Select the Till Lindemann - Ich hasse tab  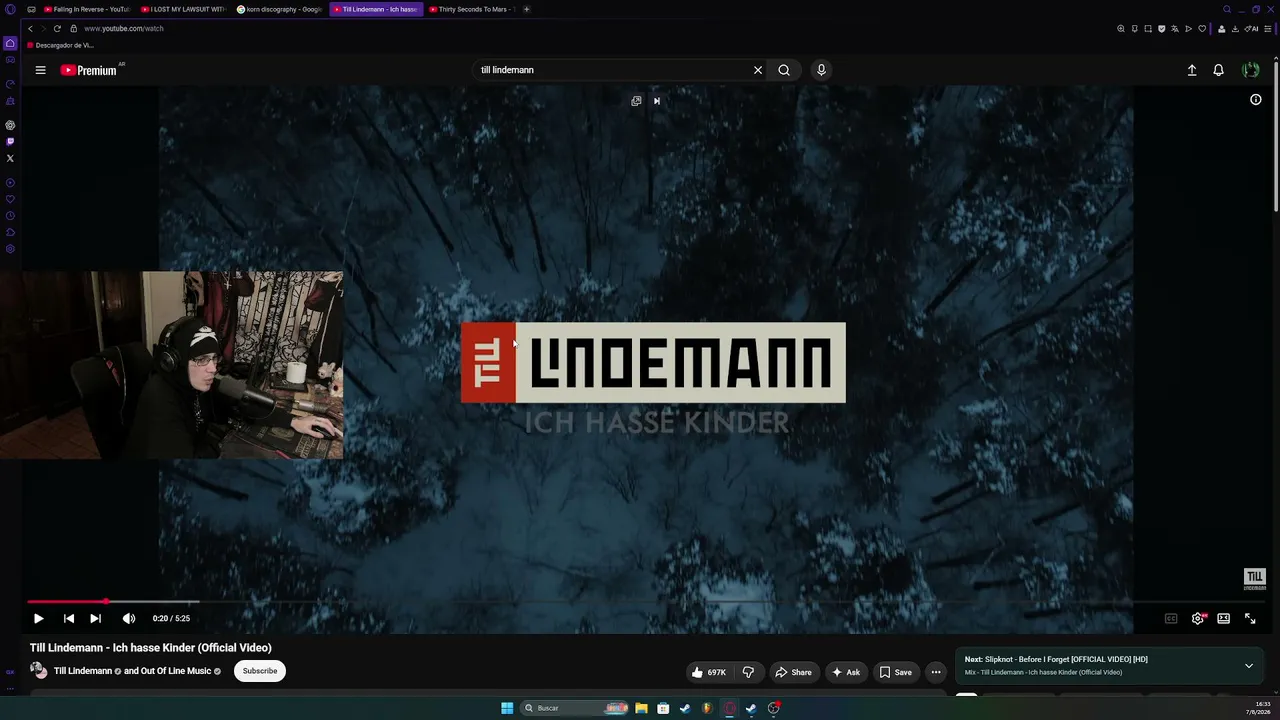[x=377, y=9]
